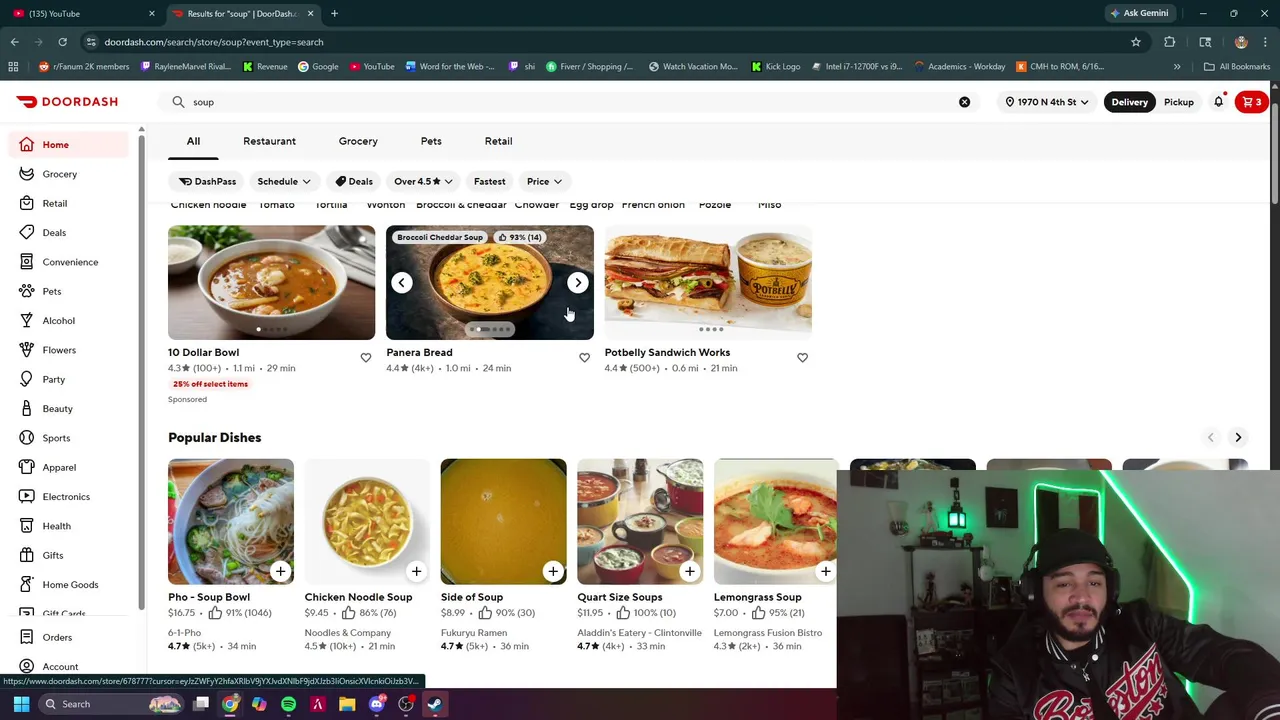The width and height of the screenshot is (1280, 720).
Task: Switch to the Pets results tab
Action: point(431,141)
